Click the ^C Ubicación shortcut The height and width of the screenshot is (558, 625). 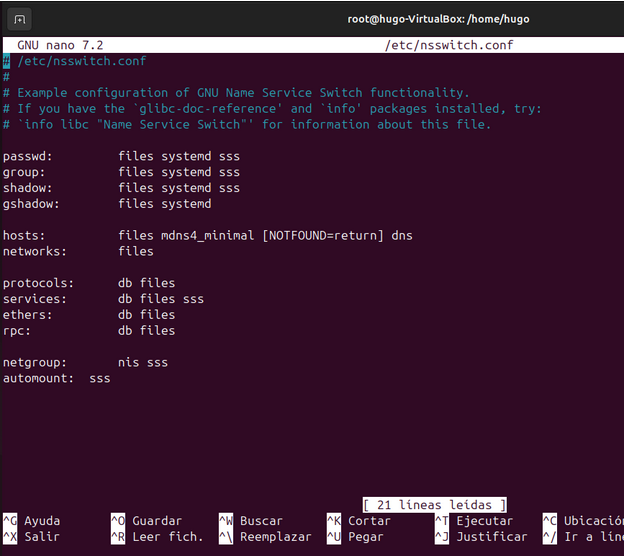583,521
